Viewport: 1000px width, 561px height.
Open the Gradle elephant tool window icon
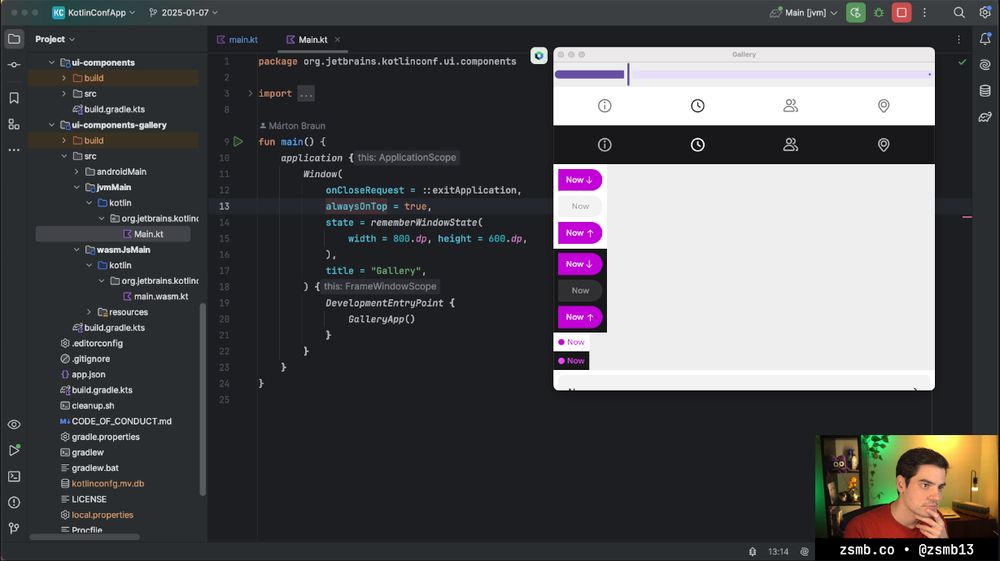coord(985,117)
